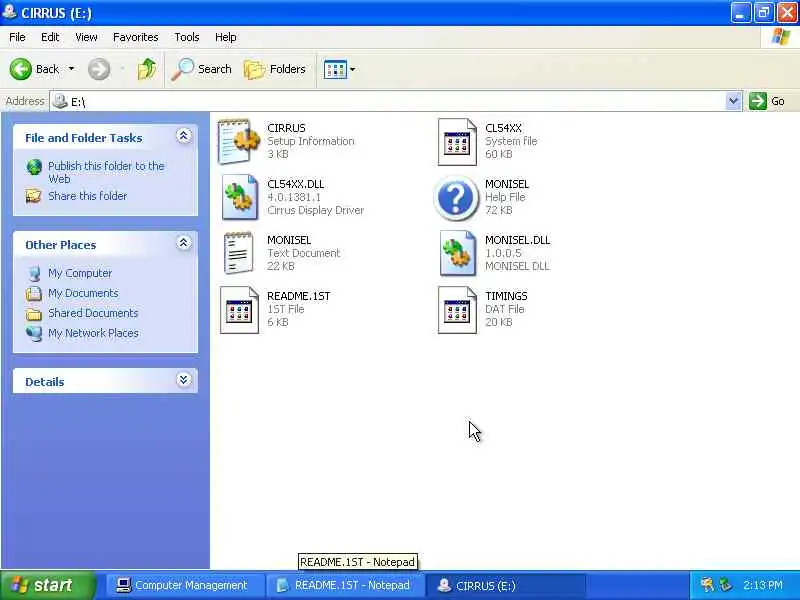Click the MONISEL.DLL file name label
Image resolution: width=800 pixels, height=600 pixels.
517,240
